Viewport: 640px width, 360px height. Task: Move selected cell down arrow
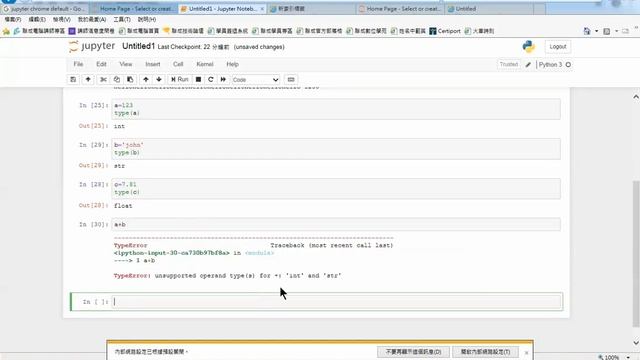(x=159, y=80)
